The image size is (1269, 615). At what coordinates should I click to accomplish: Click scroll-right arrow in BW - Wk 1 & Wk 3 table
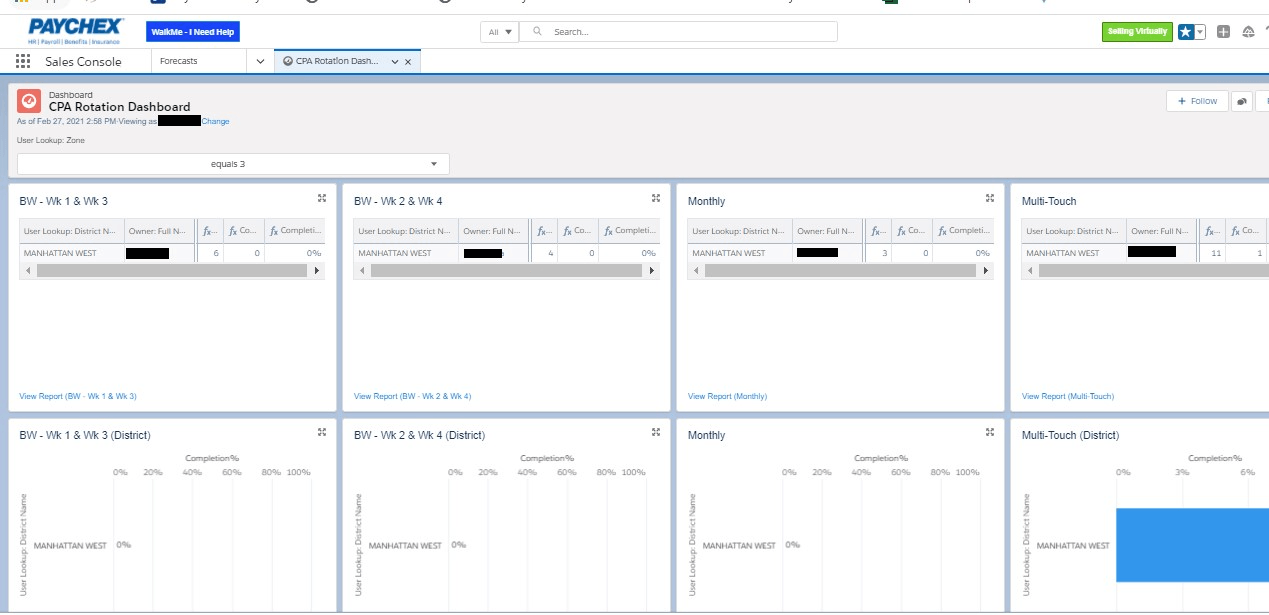click(x=318, y=271)
